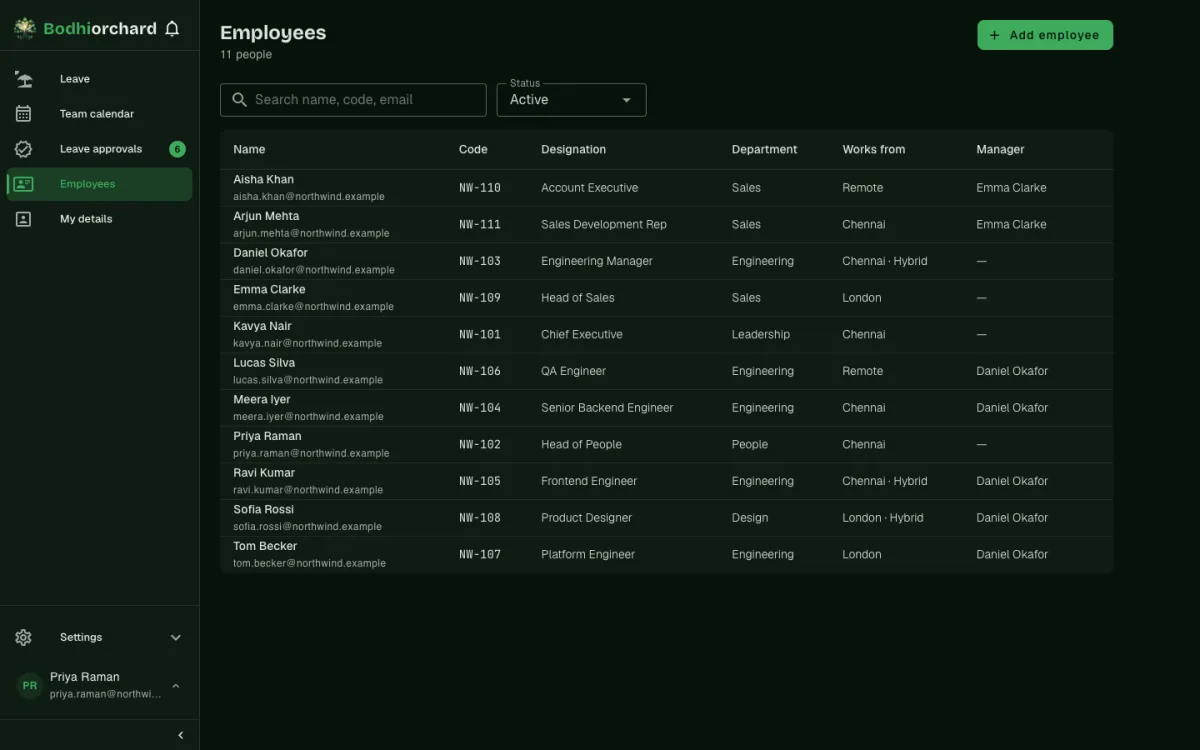This screenshot has width=1200, height=750.
Task: Open Tom Becker's record
Action: [265, 546]
